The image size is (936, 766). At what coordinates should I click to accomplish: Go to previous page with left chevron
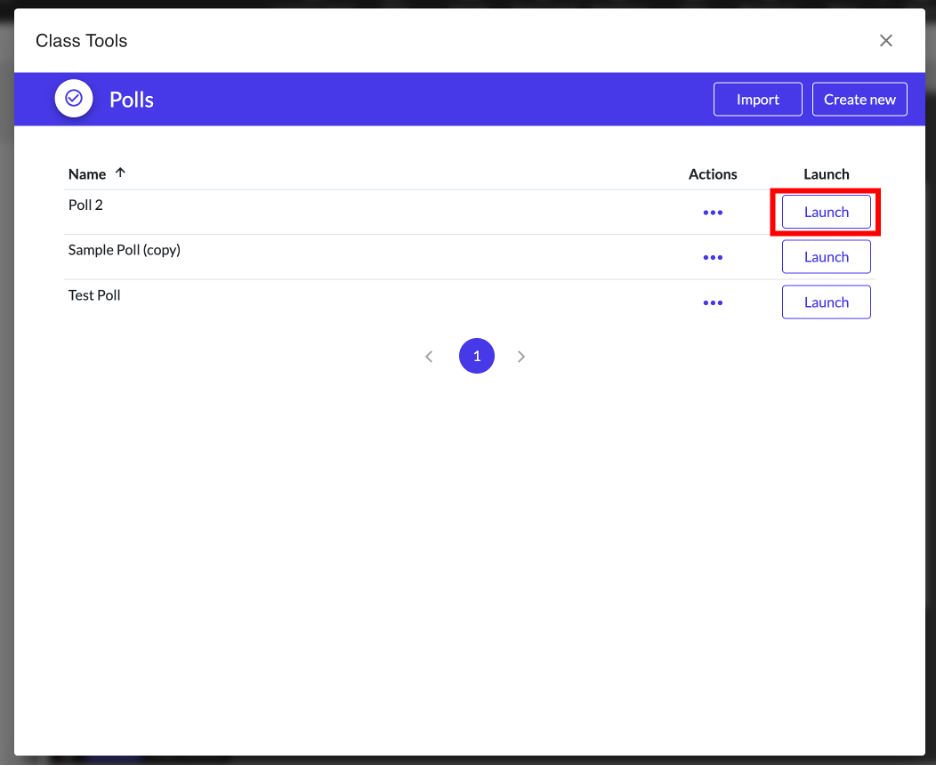click(x=429, y=357)
